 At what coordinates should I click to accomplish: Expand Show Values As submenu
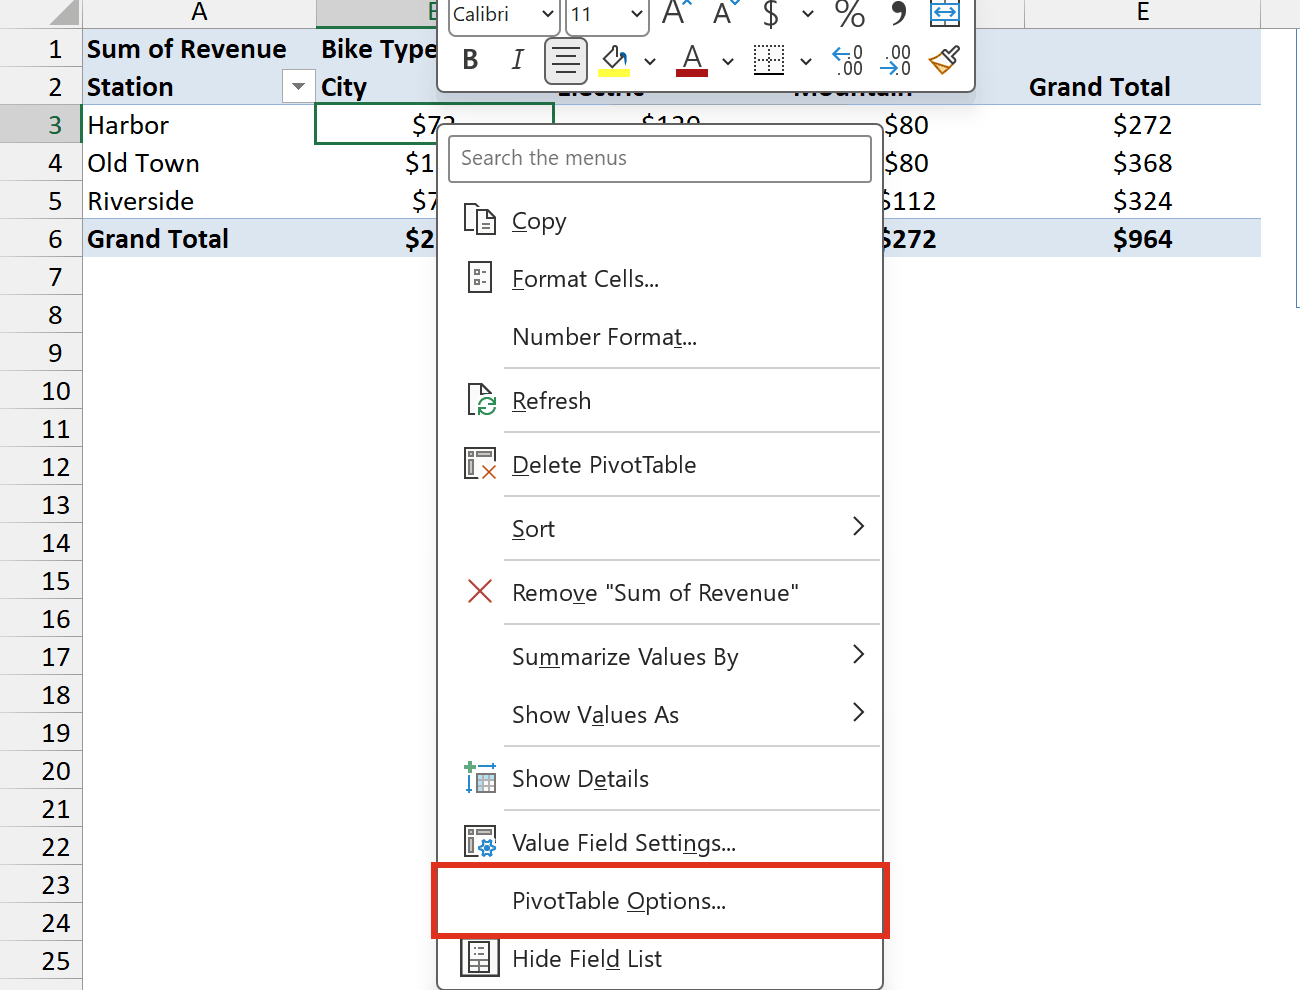660,715
